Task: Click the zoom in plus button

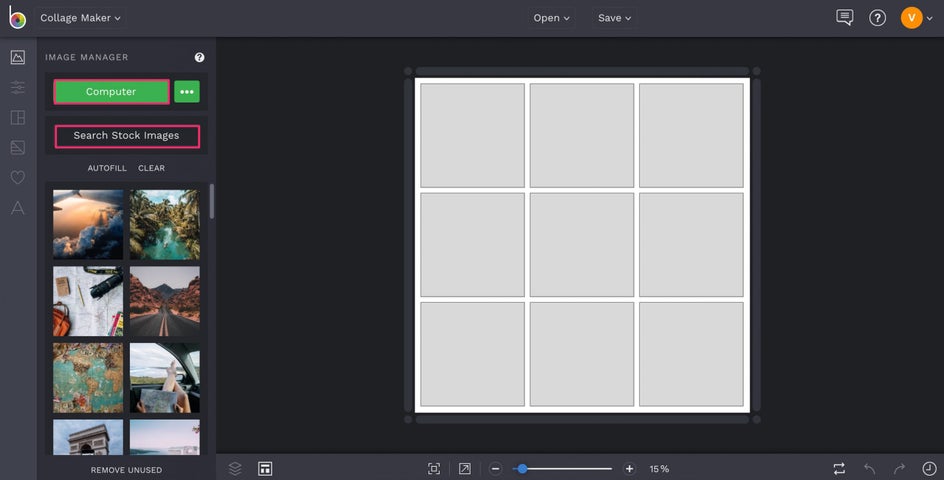Action: (629, 469)
